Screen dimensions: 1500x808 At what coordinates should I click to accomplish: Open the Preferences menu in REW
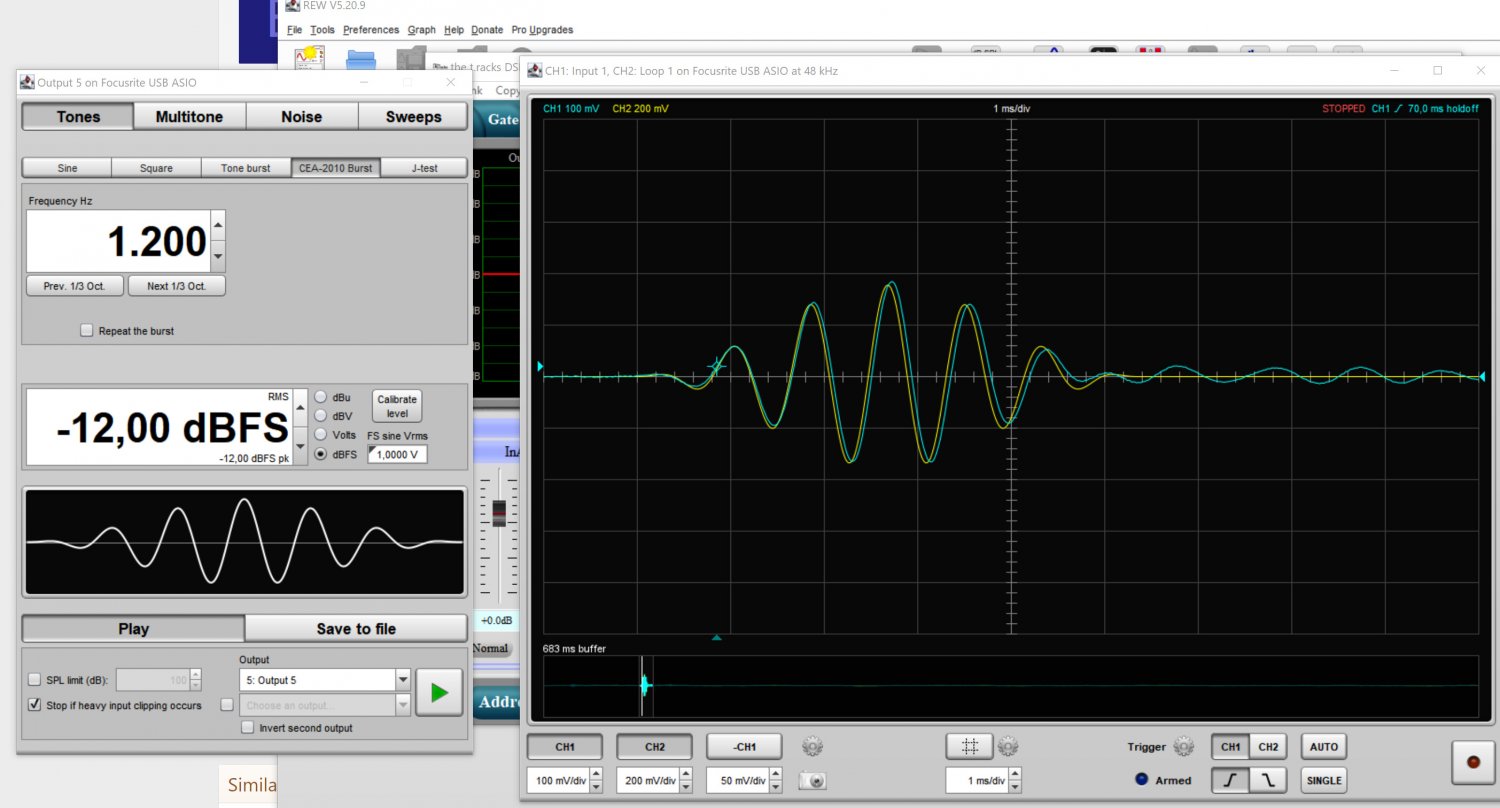(x=371, y=30)
